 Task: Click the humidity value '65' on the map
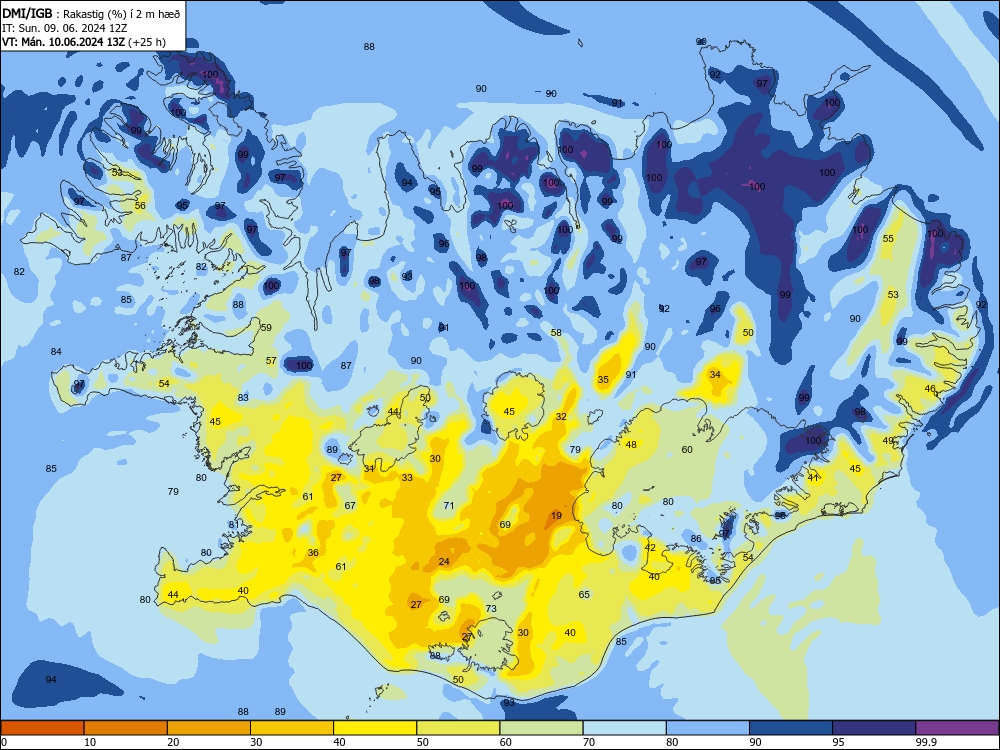584,594
